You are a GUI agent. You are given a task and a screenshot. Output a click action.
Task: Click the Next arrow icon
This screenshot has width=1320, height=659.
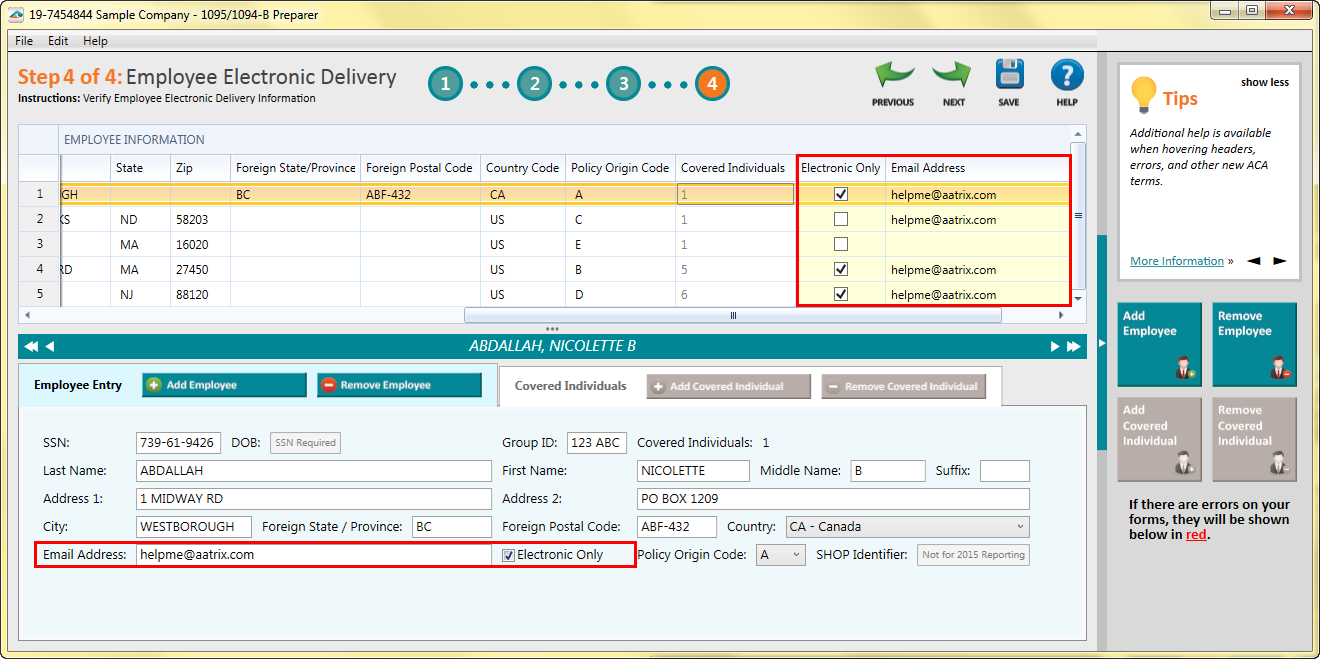pos(953,77)
